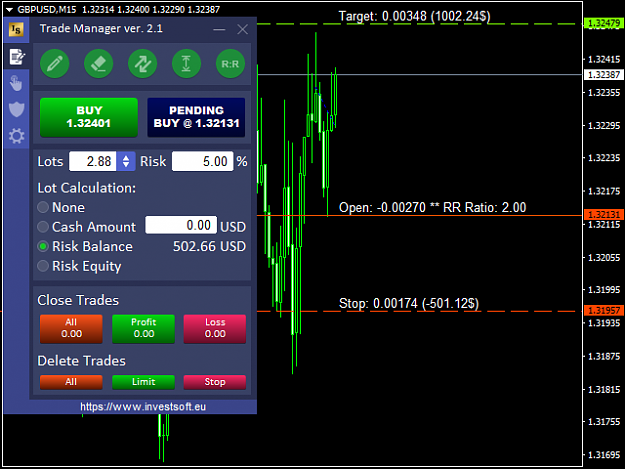This screenshot has width=625, height=469.
Task: Click the 1.32415 price axis label
Action: [x=604, y=59]
